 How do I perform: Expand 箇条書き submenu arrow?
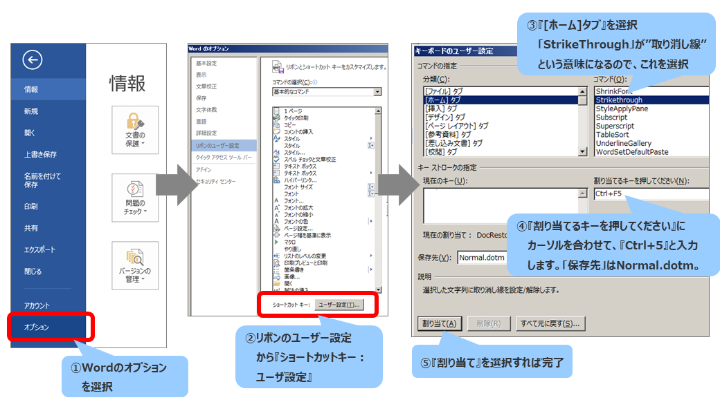click(371, 270)
